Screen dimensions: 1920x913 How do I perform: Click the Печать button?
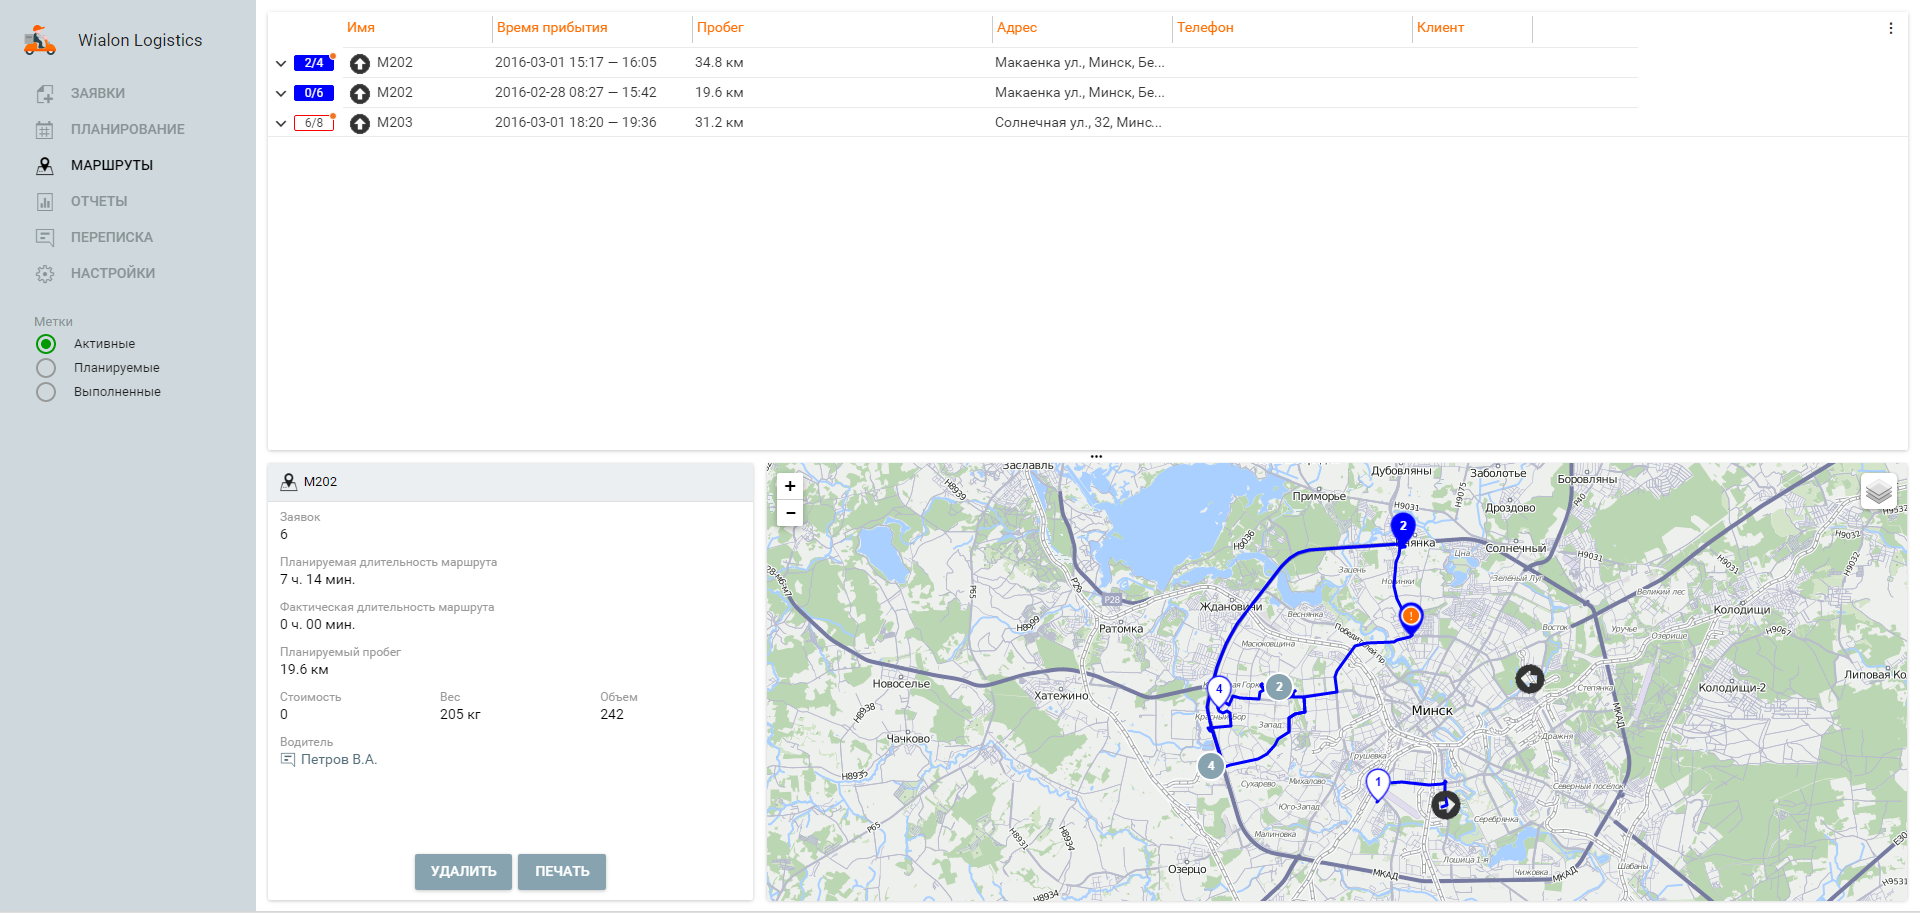click(x=562, y=871)
